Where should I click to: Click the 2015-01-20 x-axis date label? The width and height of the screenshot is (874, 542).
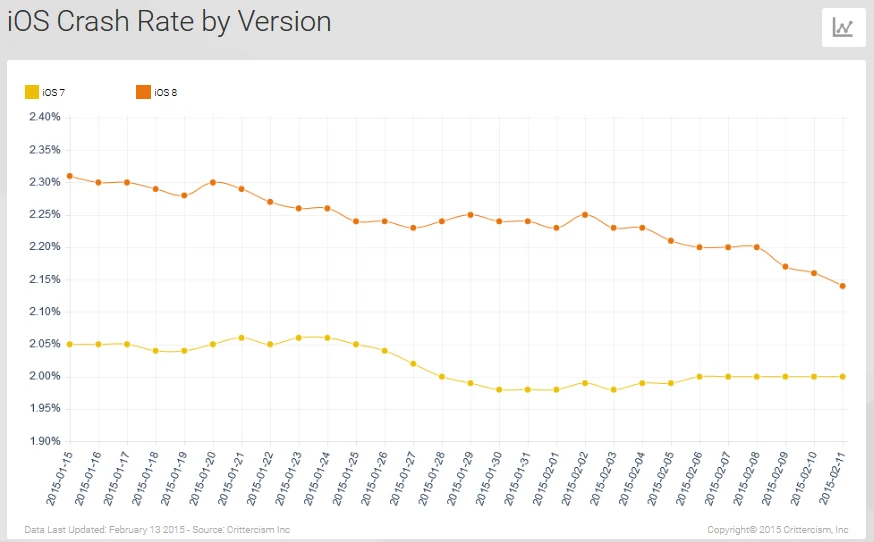pos(199,477)
